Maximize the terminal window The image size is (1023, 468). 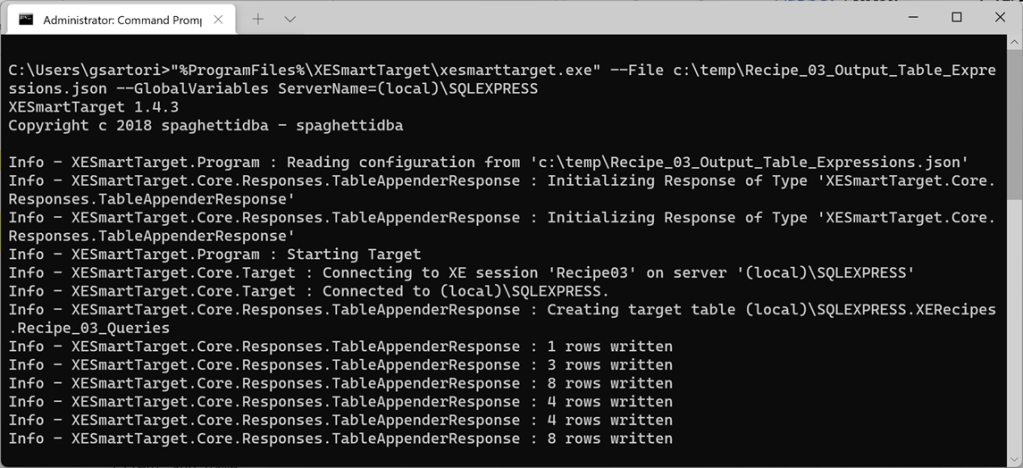tap(957, 17)
